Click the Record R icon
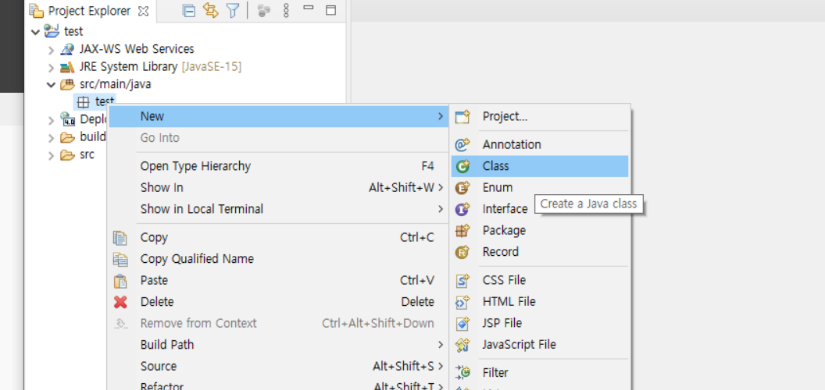Screen dimensions: 825x390 [x=462, y=252]
